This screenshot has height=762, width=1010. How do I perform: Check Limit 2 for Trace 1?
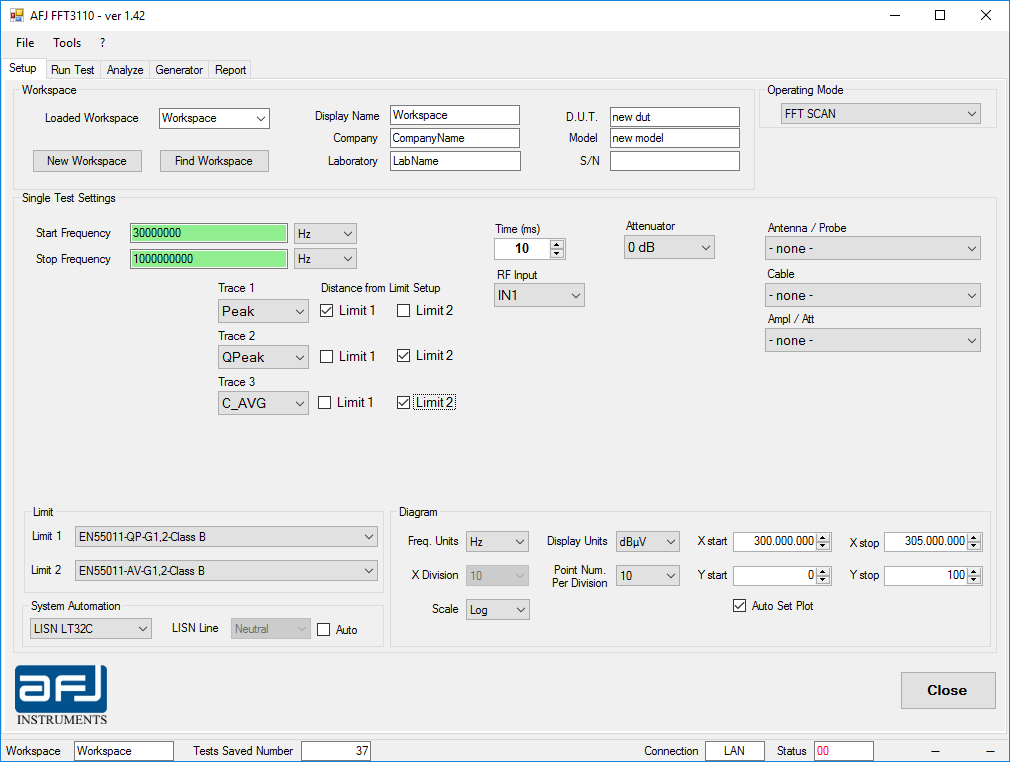pyautogui.click(x=403, y=310)
